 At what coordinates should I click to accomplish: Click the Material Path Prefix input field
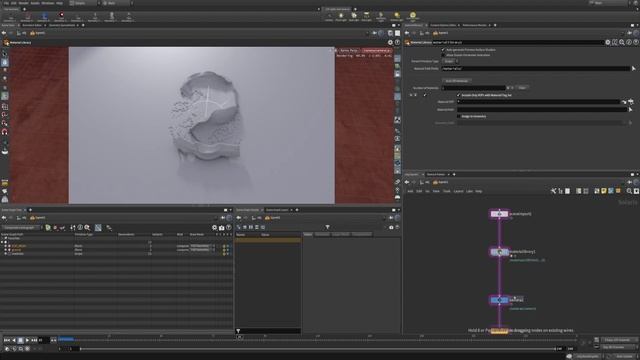536,69
